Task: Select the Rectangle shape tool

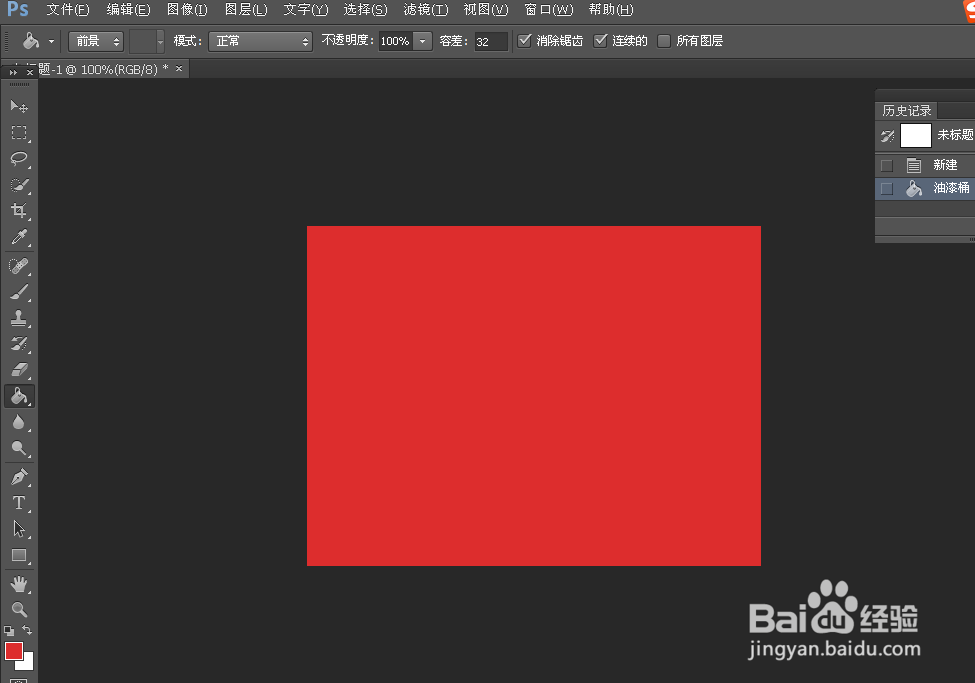Action: (19, 555)
